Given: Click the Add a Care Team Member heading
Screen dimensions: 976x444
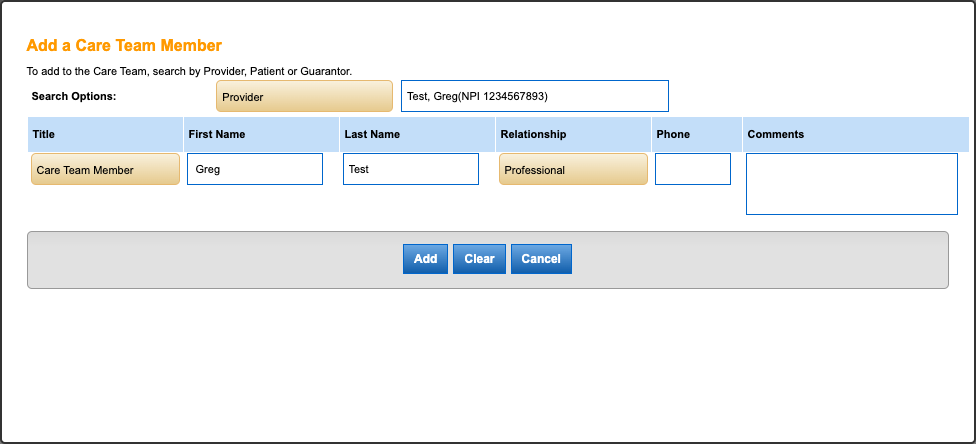Looking at the screenshot, I should (124, 45).
